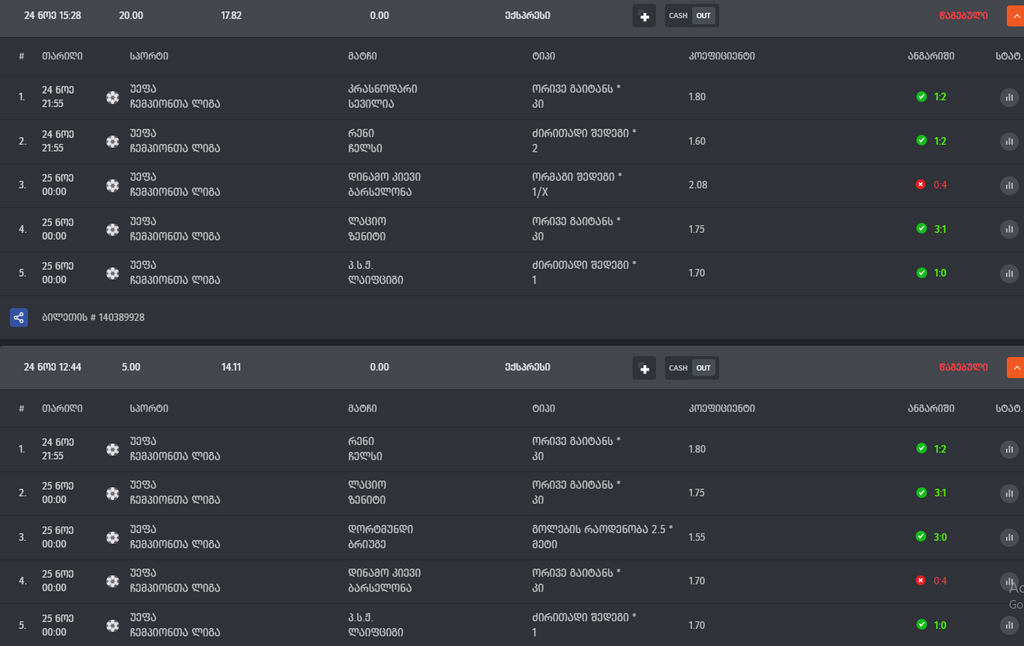Show stats for Dynamo Kyiv–Barcelona in 15:28 ticket

(1009, 185)
